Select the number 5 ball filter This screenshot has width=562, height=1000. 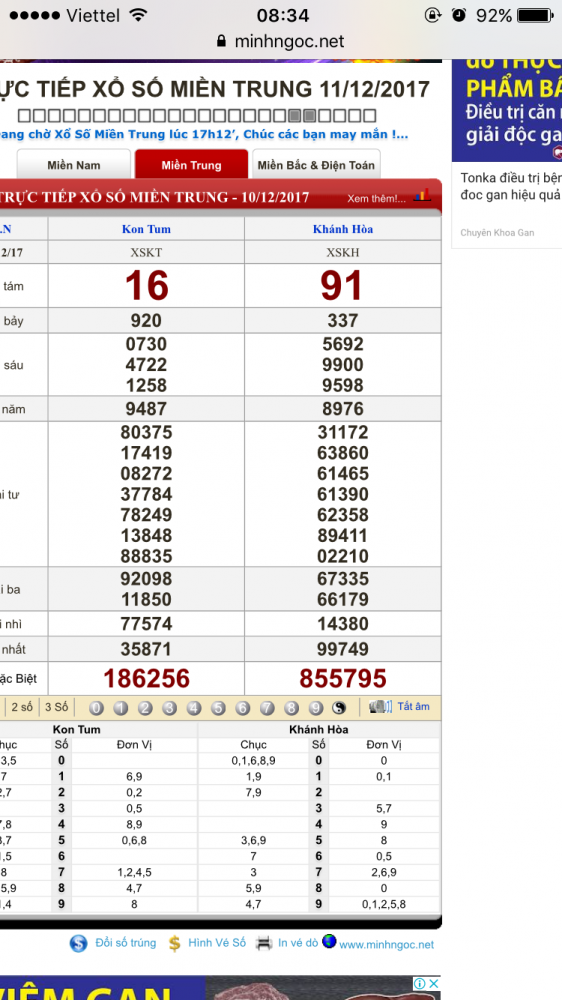218,708
